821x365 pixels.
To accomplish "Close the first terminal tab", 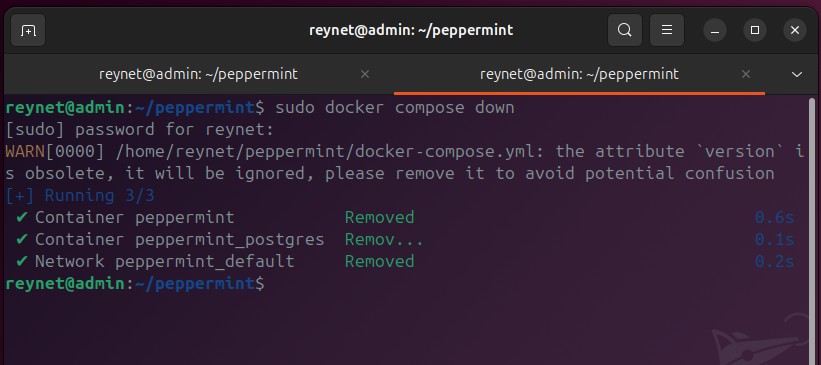I will coord(365,74).
